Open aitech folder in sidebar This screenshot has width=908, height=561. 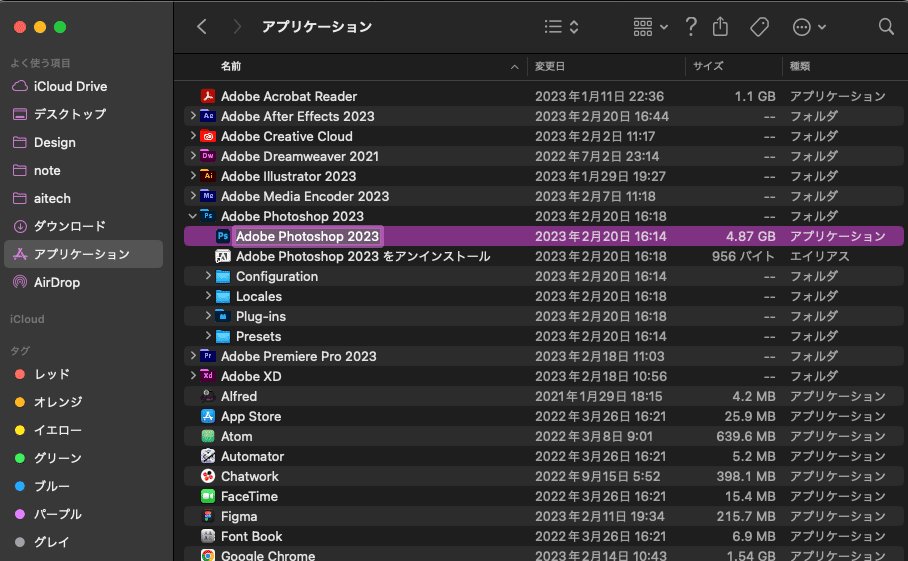83,198
